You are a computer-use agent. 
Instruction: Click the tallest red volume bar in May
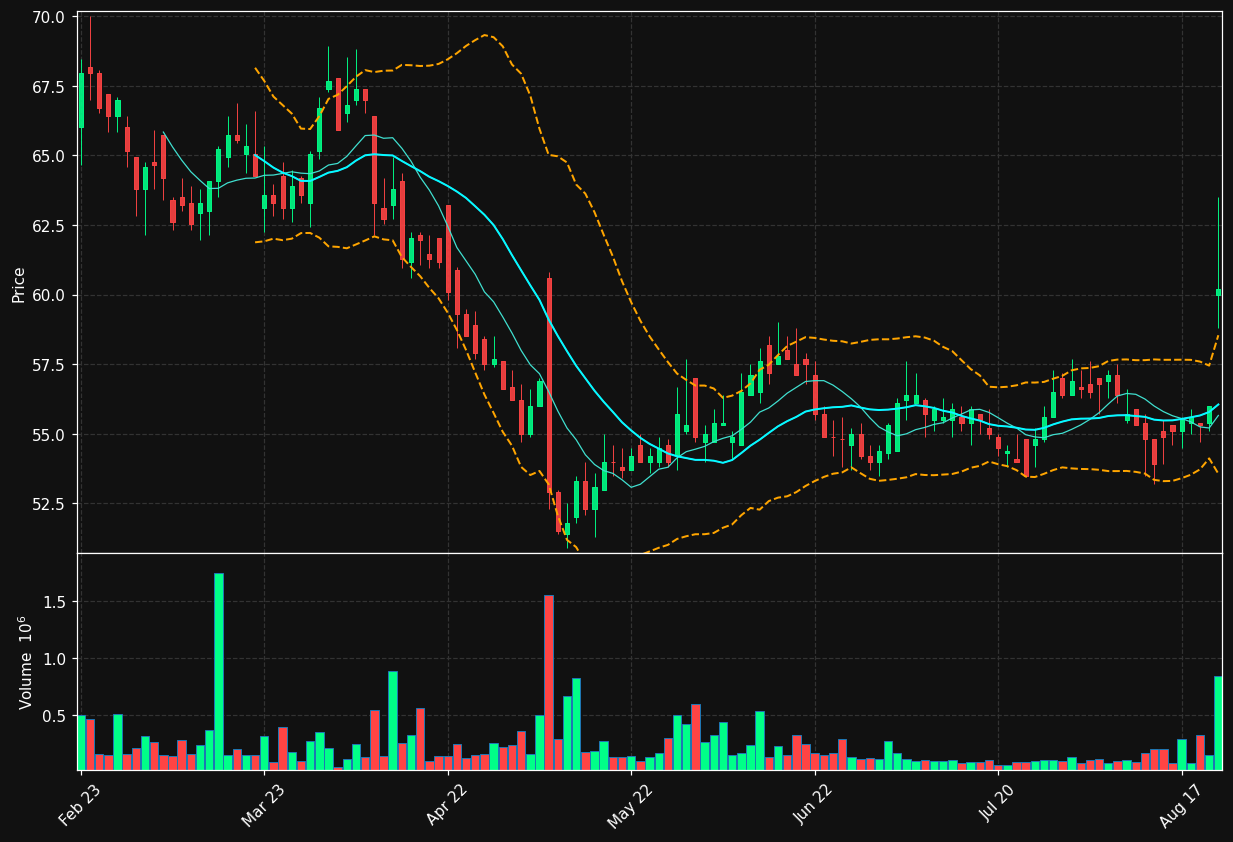click(x=549, y=683)
